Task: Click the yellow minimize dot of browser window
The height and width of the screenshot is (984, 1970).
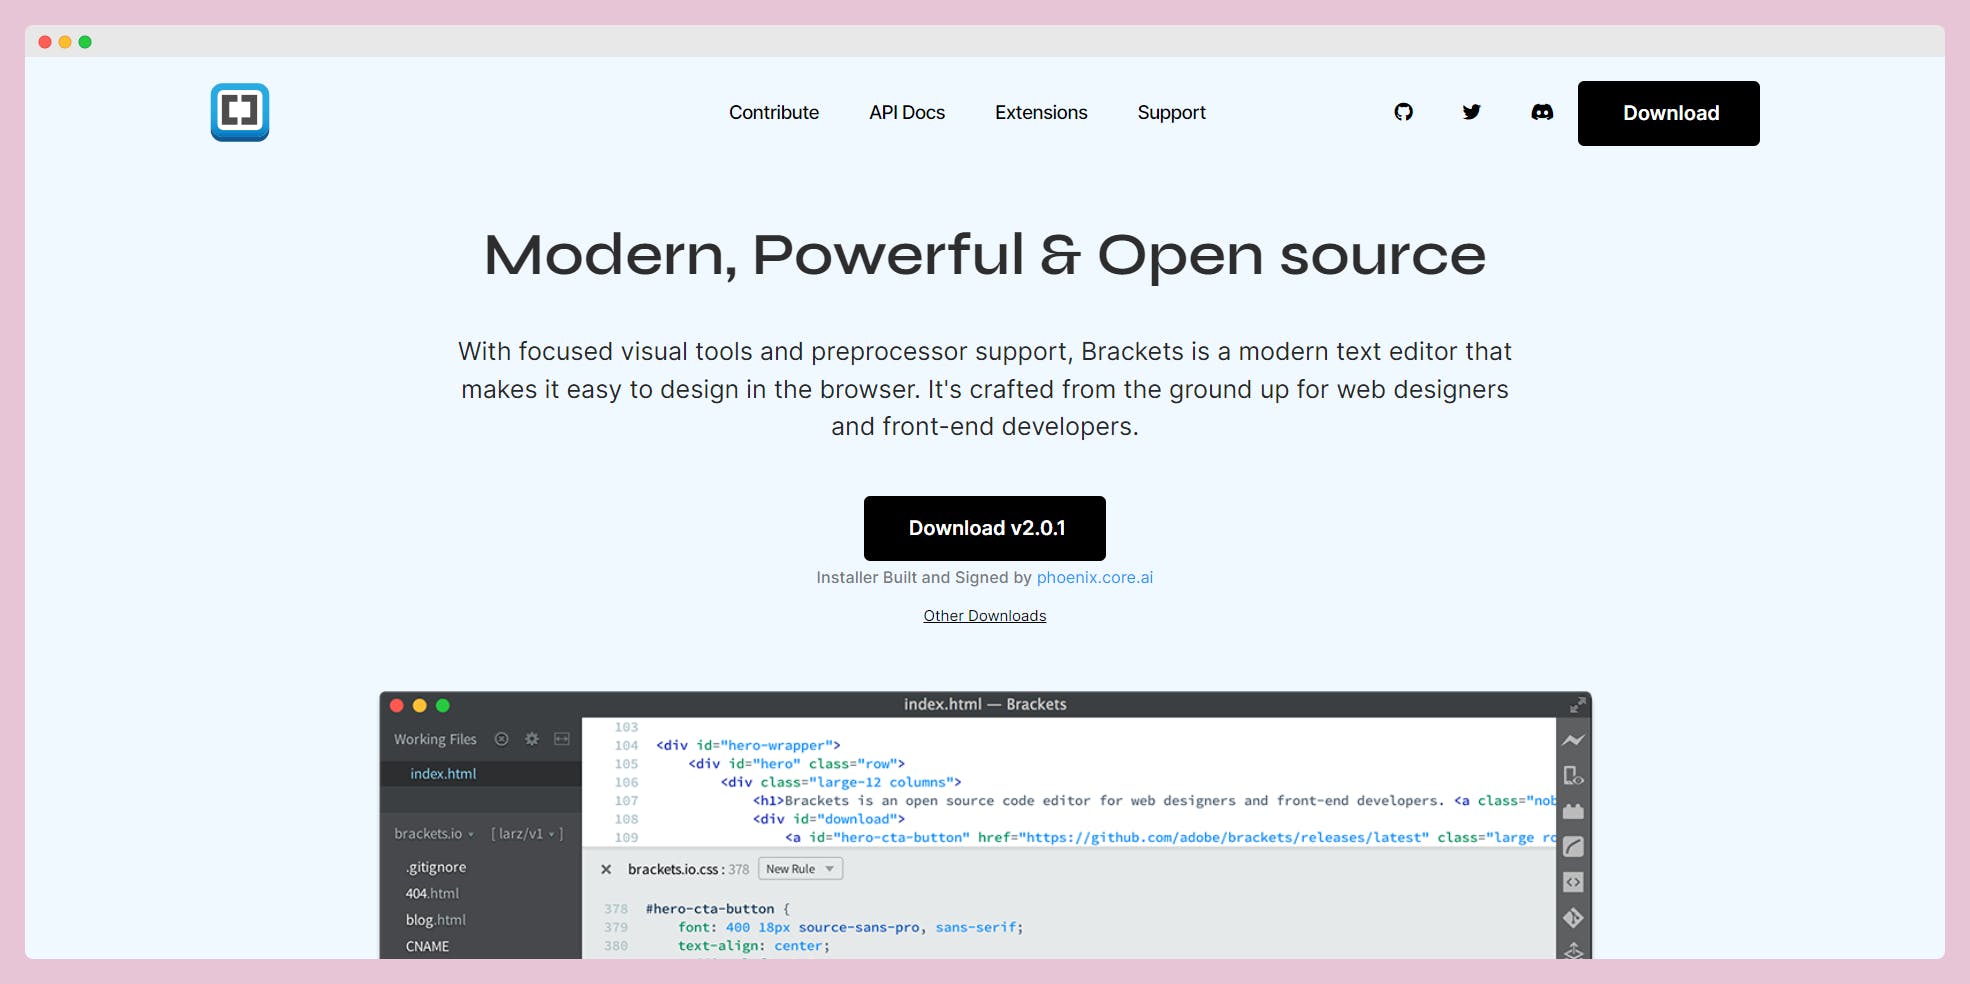Action: click(x=65, y=42)
